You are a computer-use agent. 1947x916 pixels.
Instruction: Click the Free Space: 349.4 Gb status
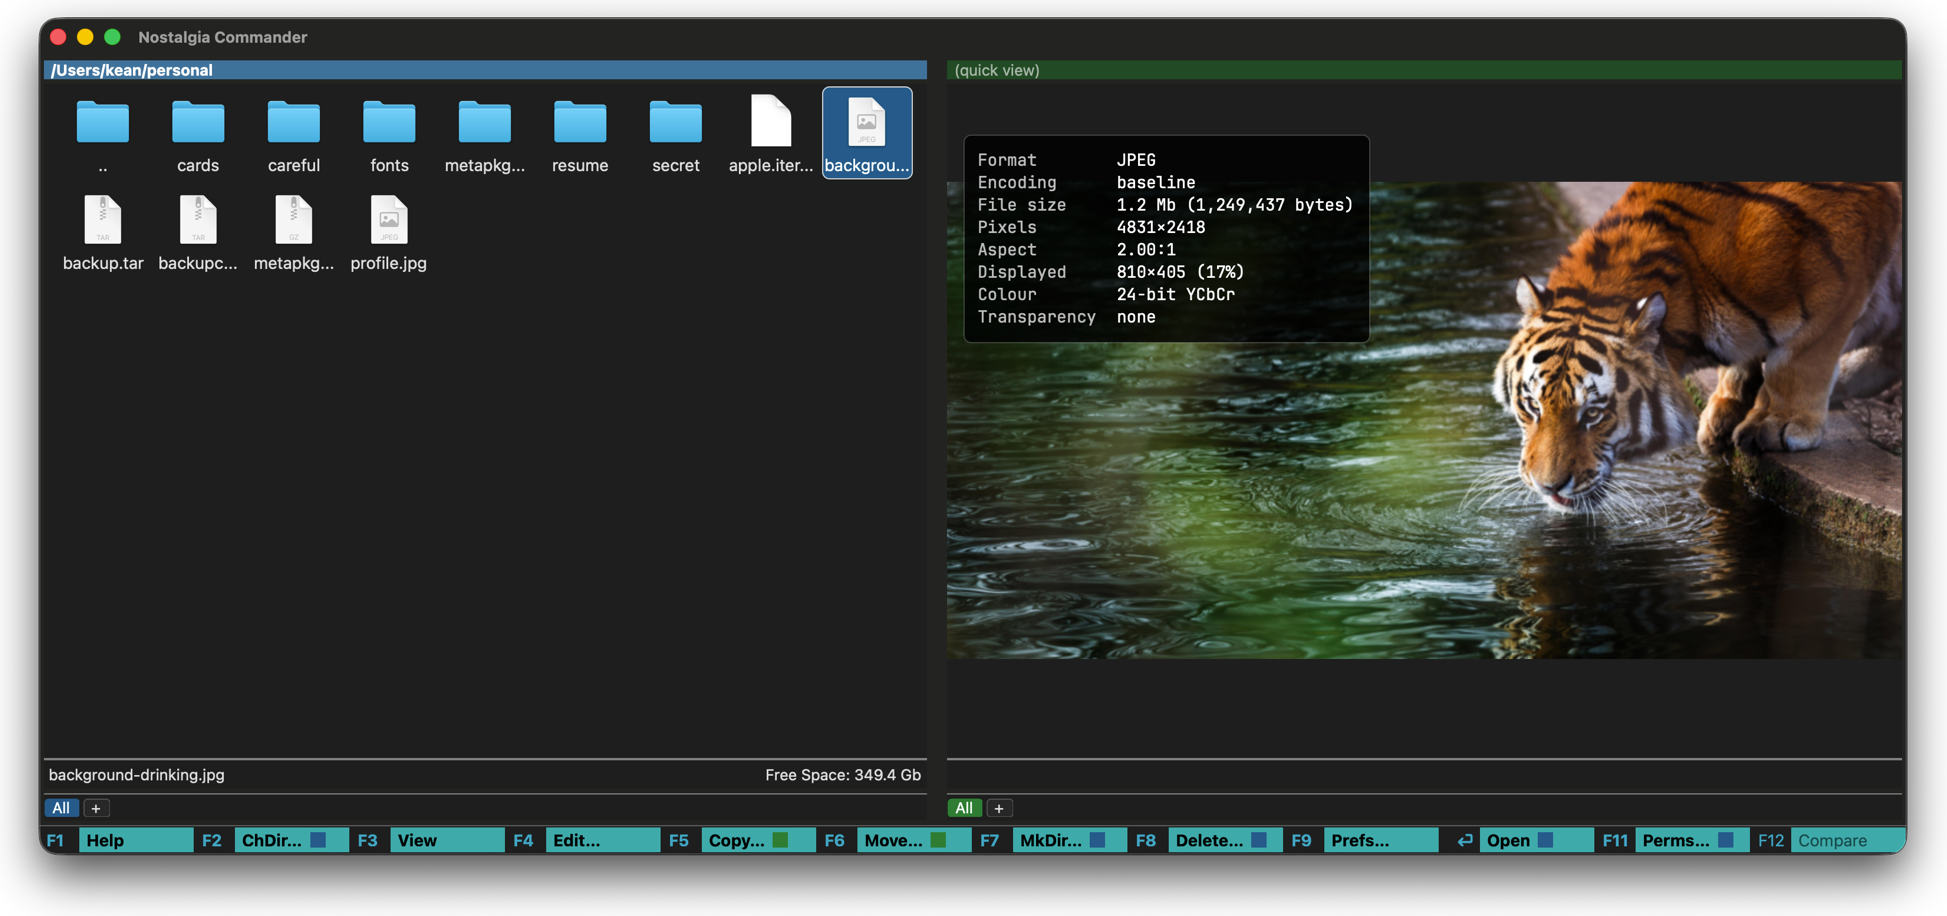(843, 775)
